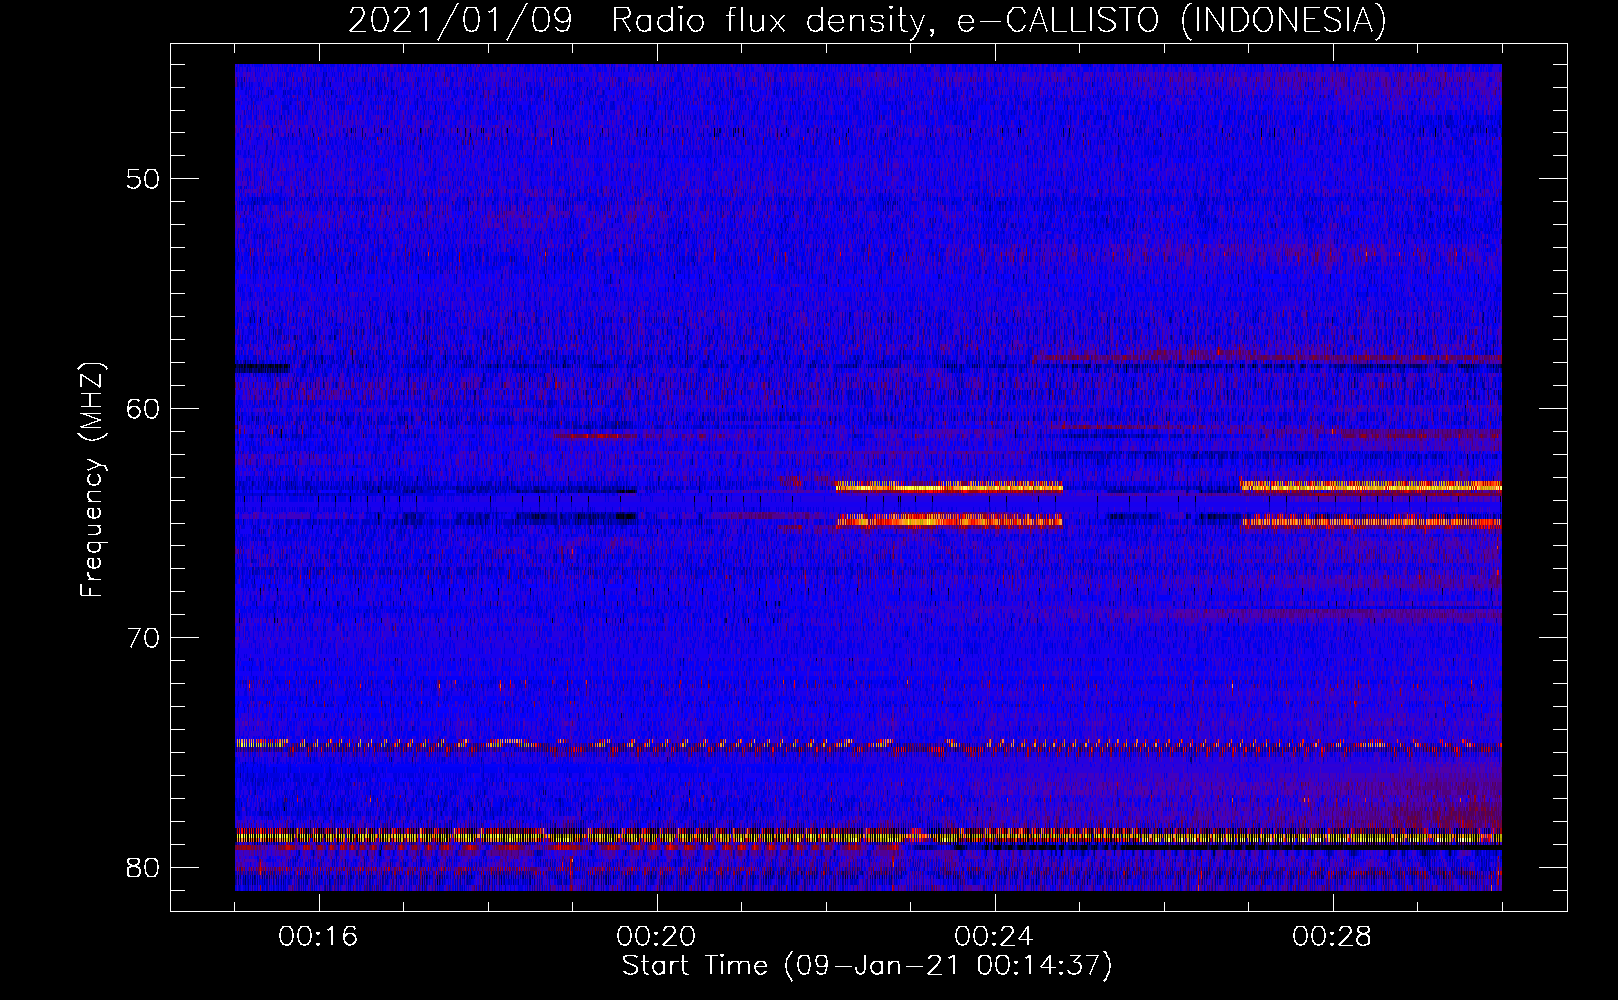The width and height of the screenshot is (1618, 1000).
Task: Select the y-axis label Frequency (MHZ)
Action: click(x=92, y=480)
